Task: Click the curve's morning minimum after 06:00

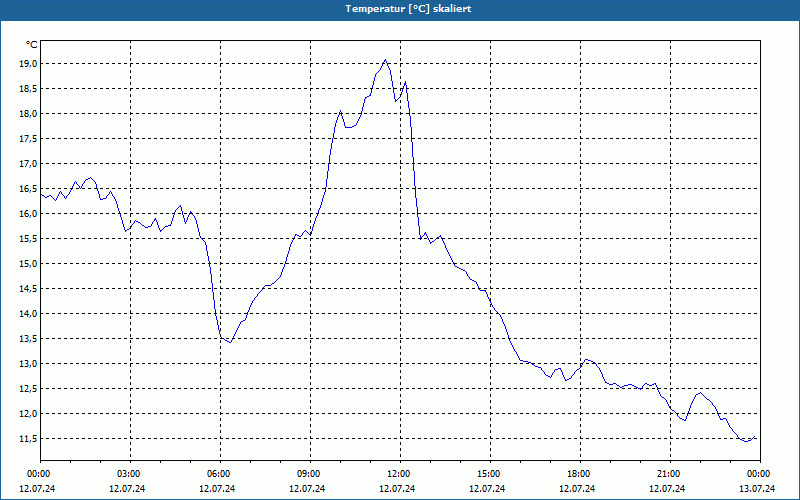Action: pos(230,342)
